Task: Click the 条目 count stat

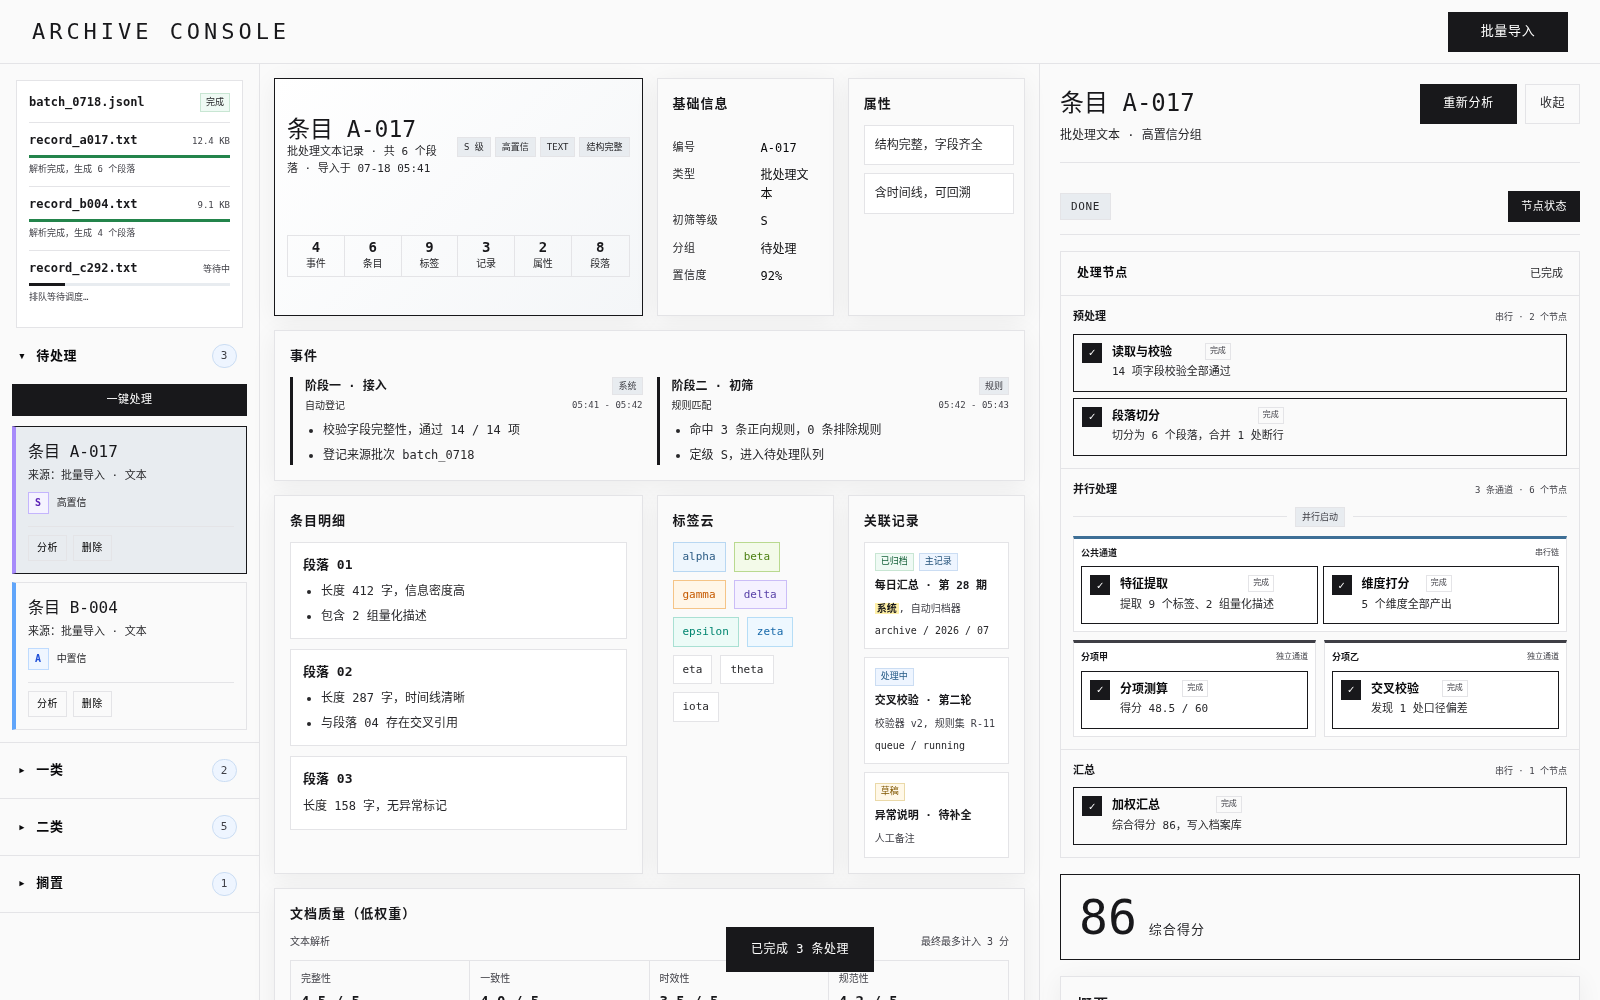Action: click(x=373, y=255)
